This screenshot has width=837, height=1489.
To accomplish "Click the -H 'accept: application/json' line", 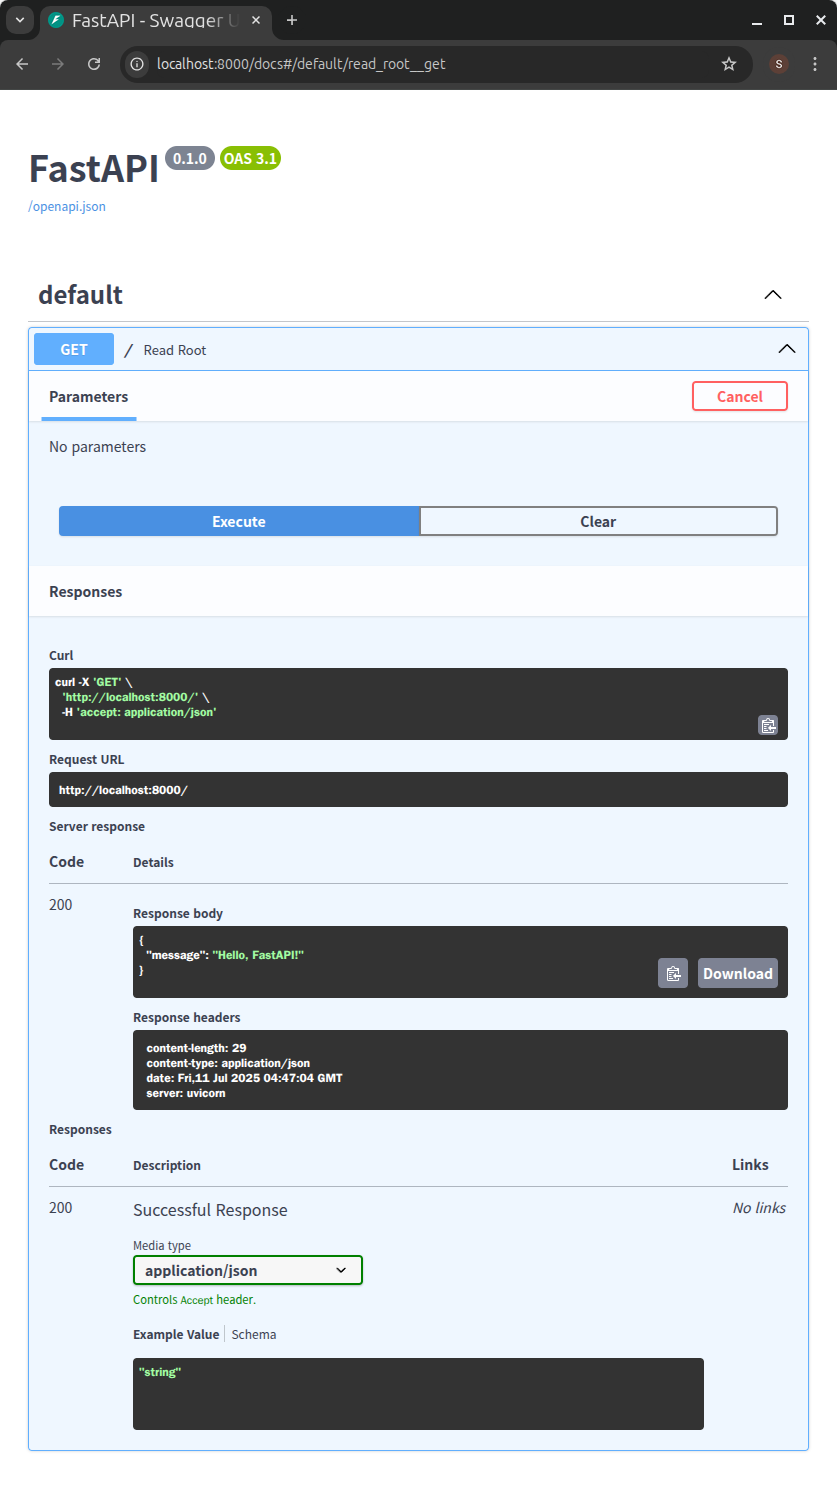I will (139, 712).
